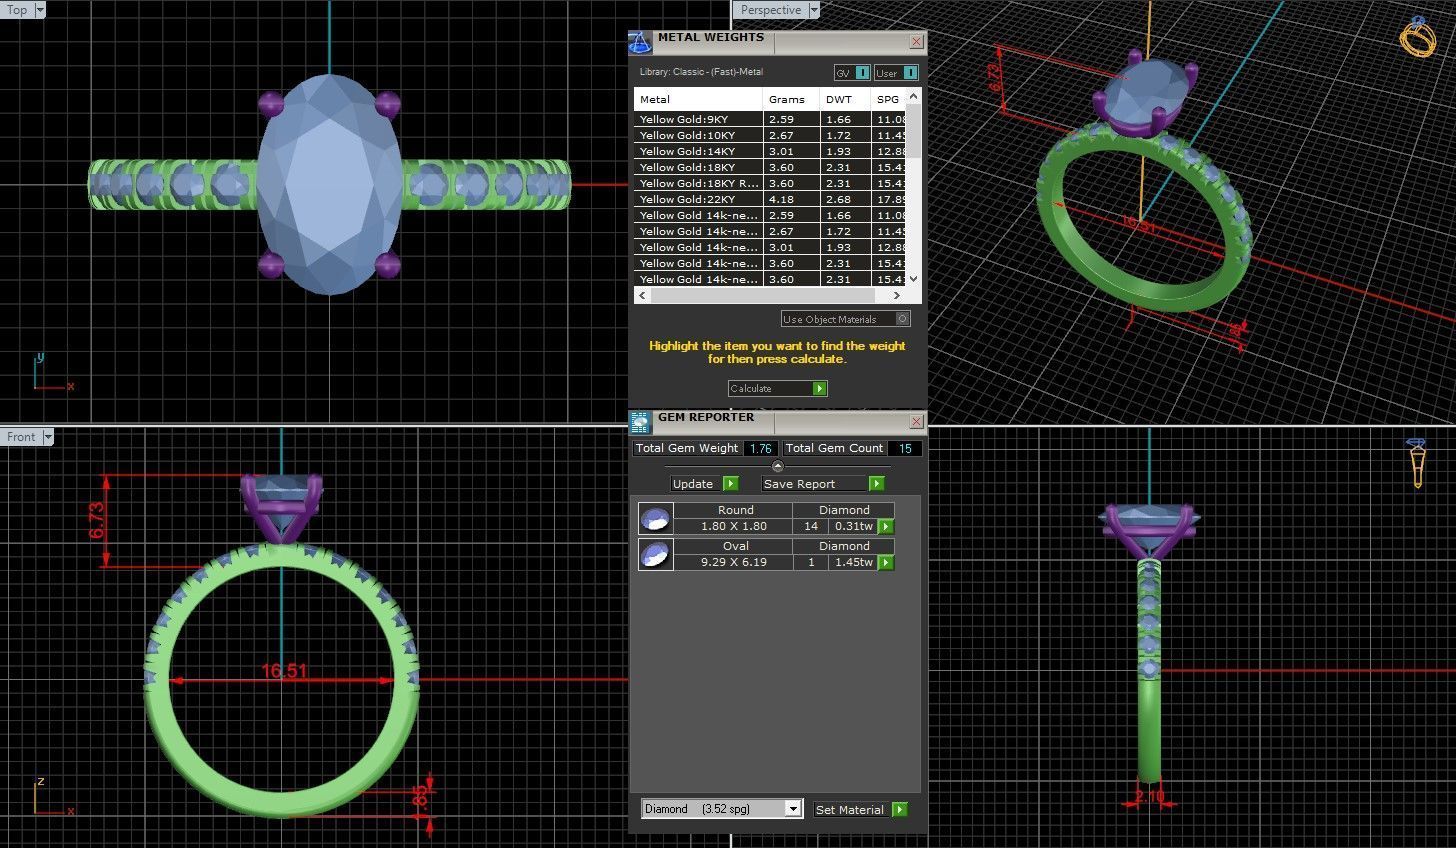Click the Total Gem Weight value 1.76
This screenshot has width=1456, height=848.
(760, 448)
